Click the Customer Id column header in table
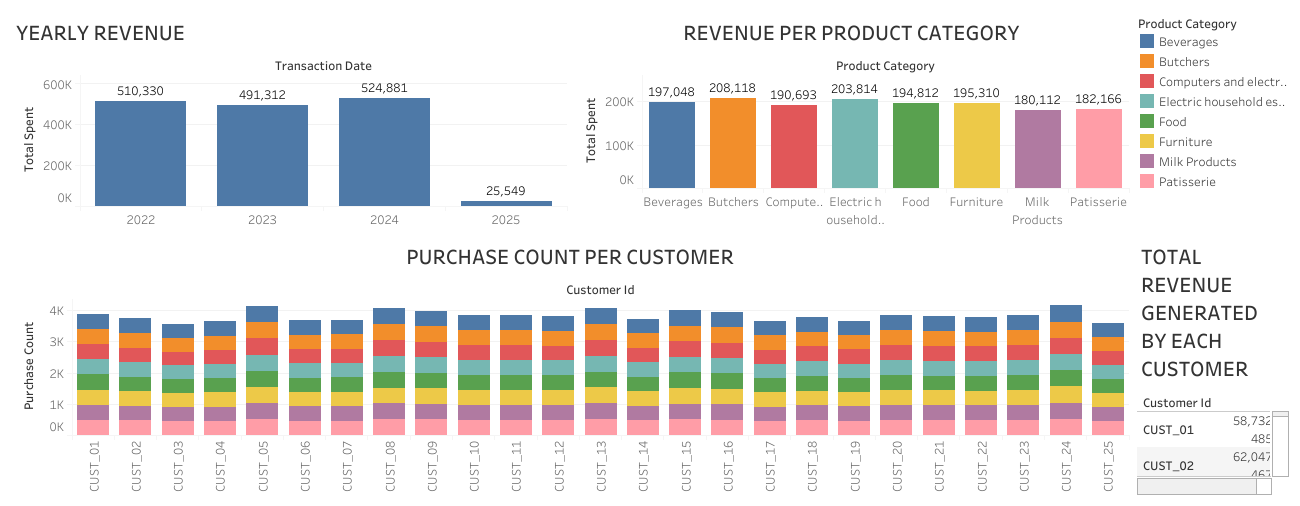The image size is (1300, 506). (1177, 402)
